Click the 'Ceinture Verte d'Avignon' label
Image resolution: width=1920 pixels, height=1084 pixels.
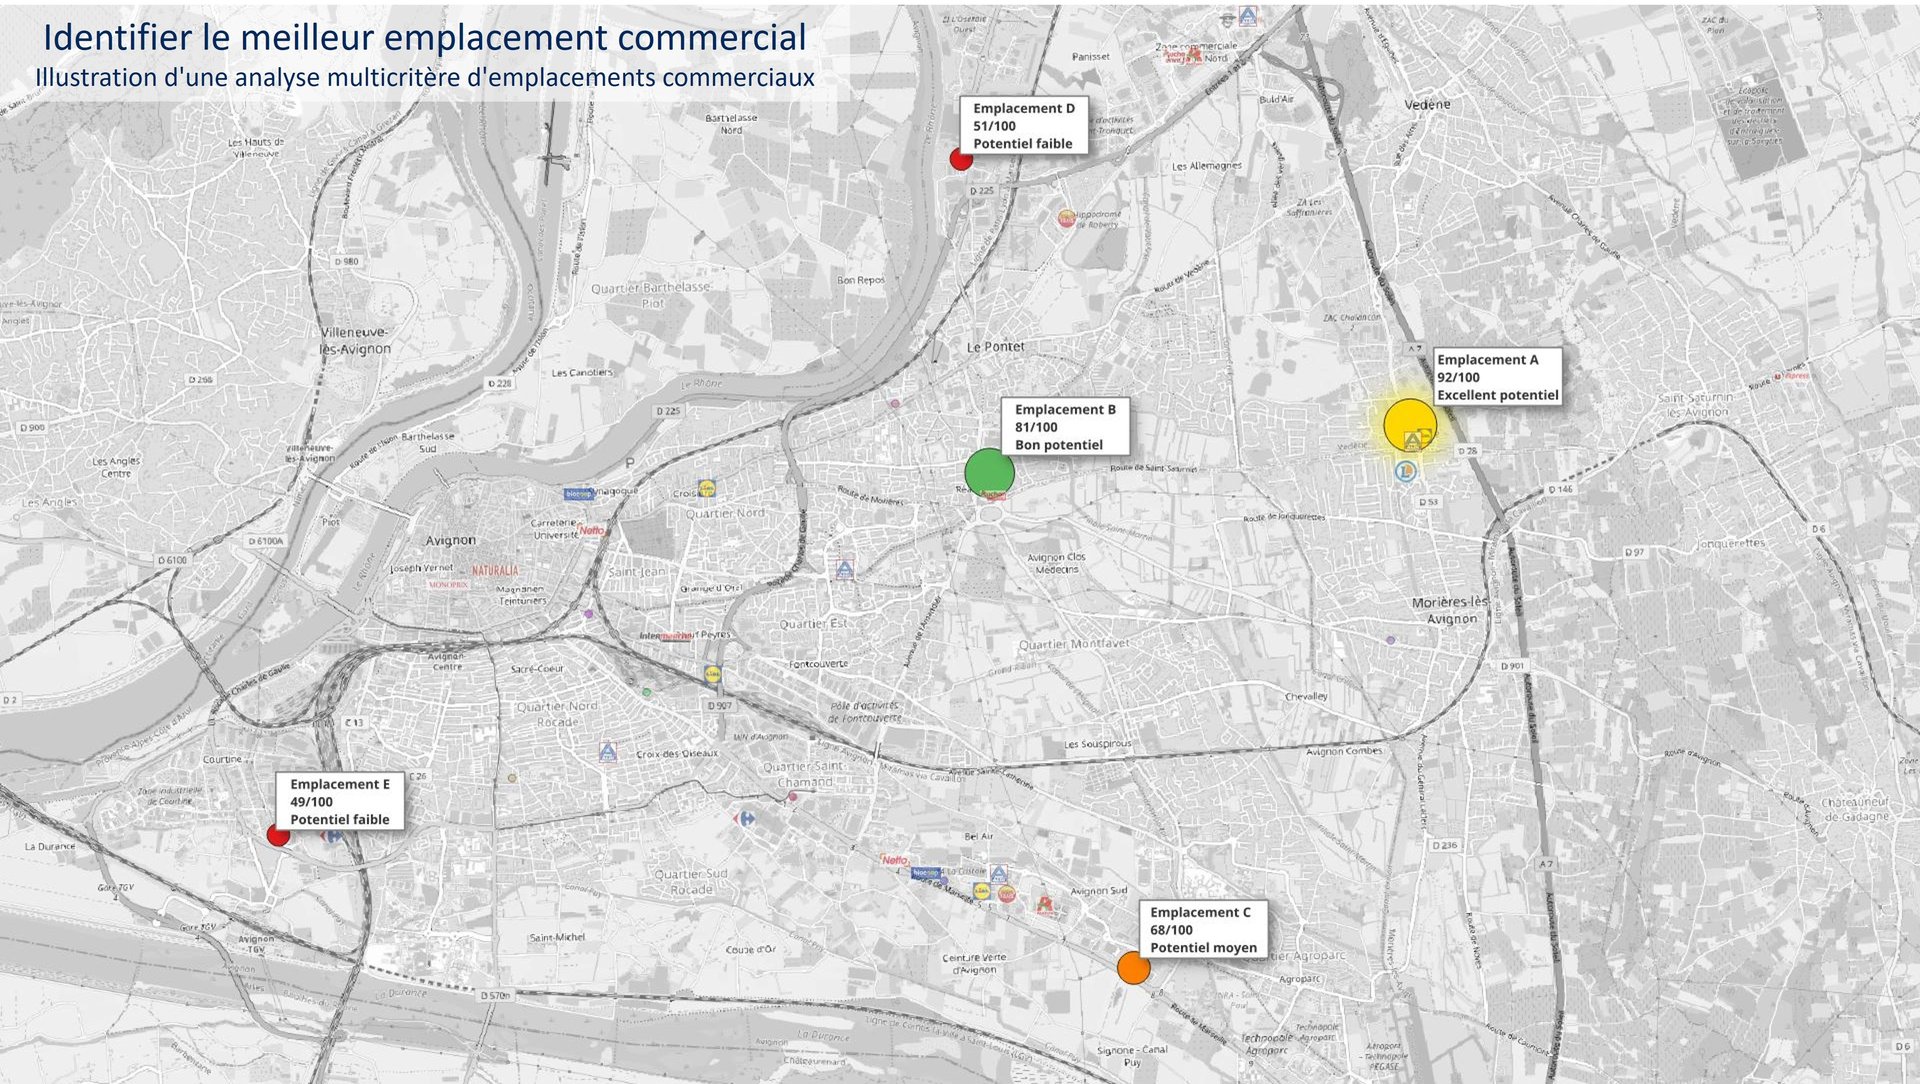[x=973, y=964]
